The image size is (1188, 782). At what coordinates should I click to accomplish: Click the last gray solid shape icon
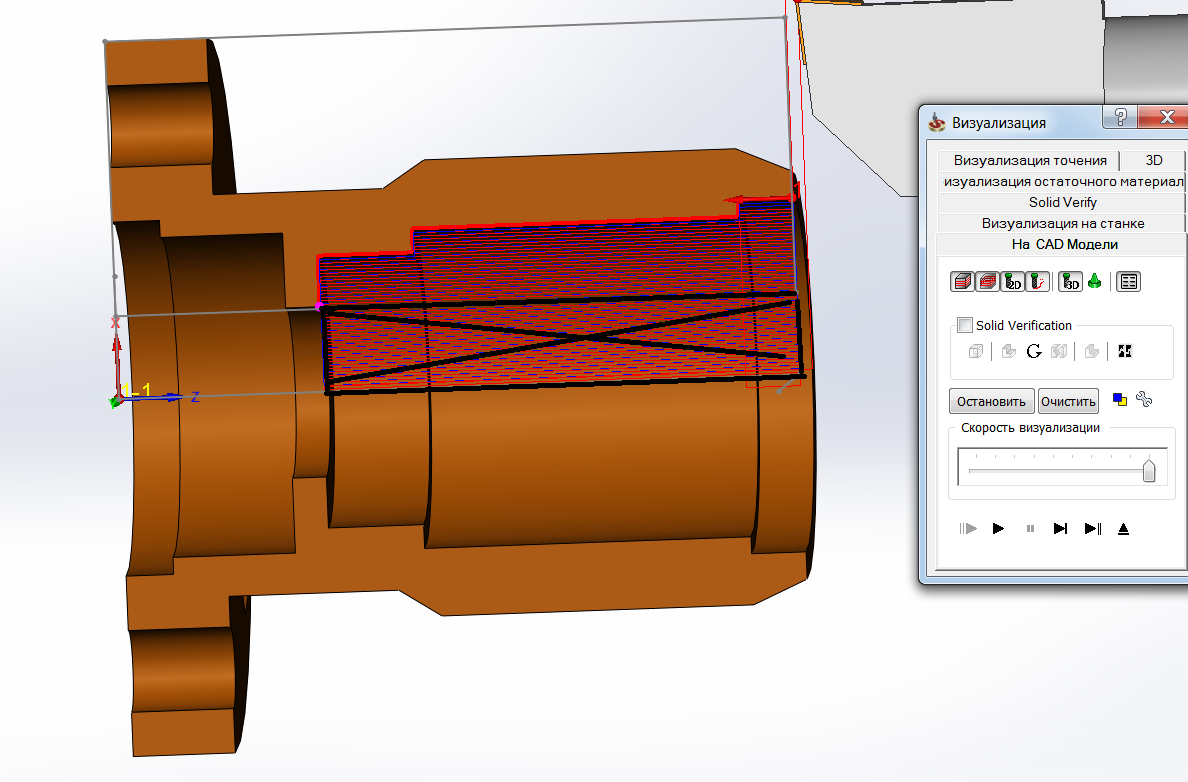pyautogui.click(x=1092, y=351)
